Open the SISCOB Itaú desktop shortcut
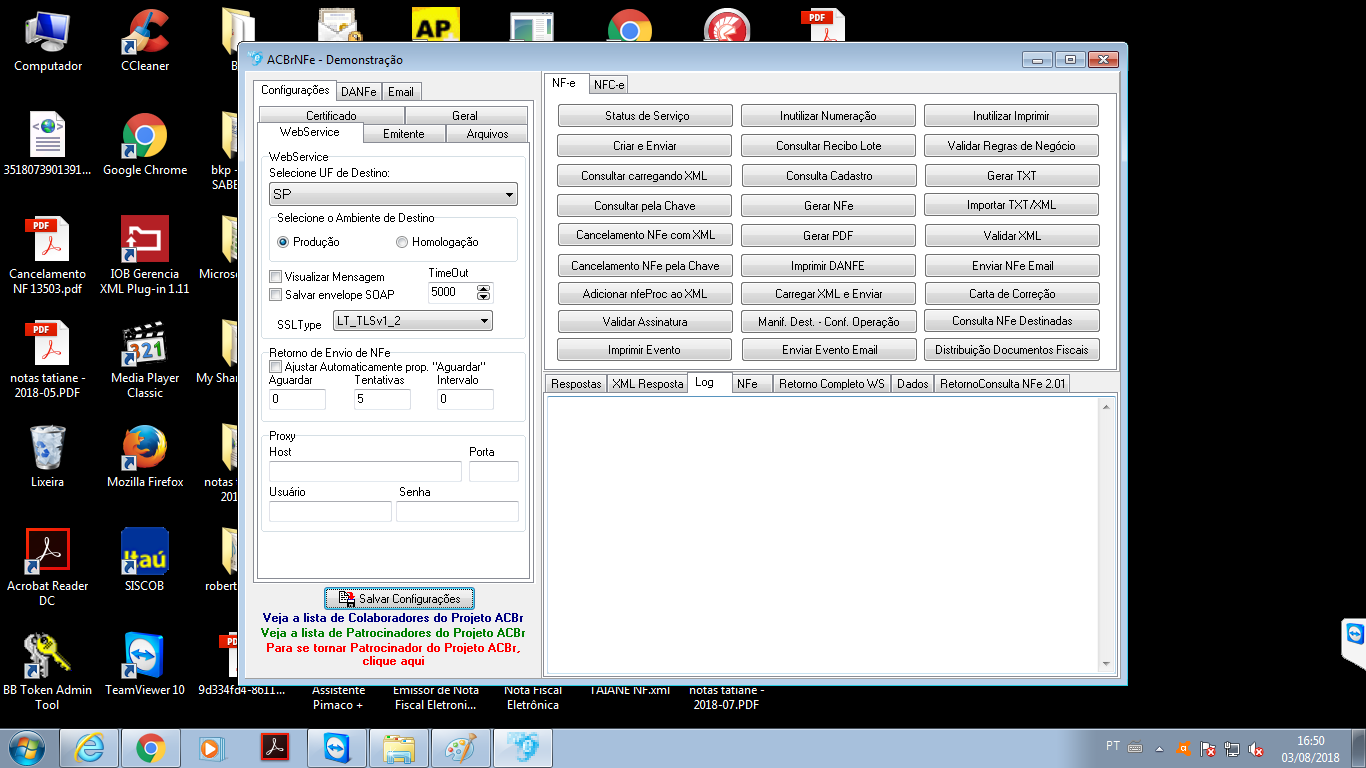The width and height of the screenshot is (1366, 768). [x=145, y=560]
